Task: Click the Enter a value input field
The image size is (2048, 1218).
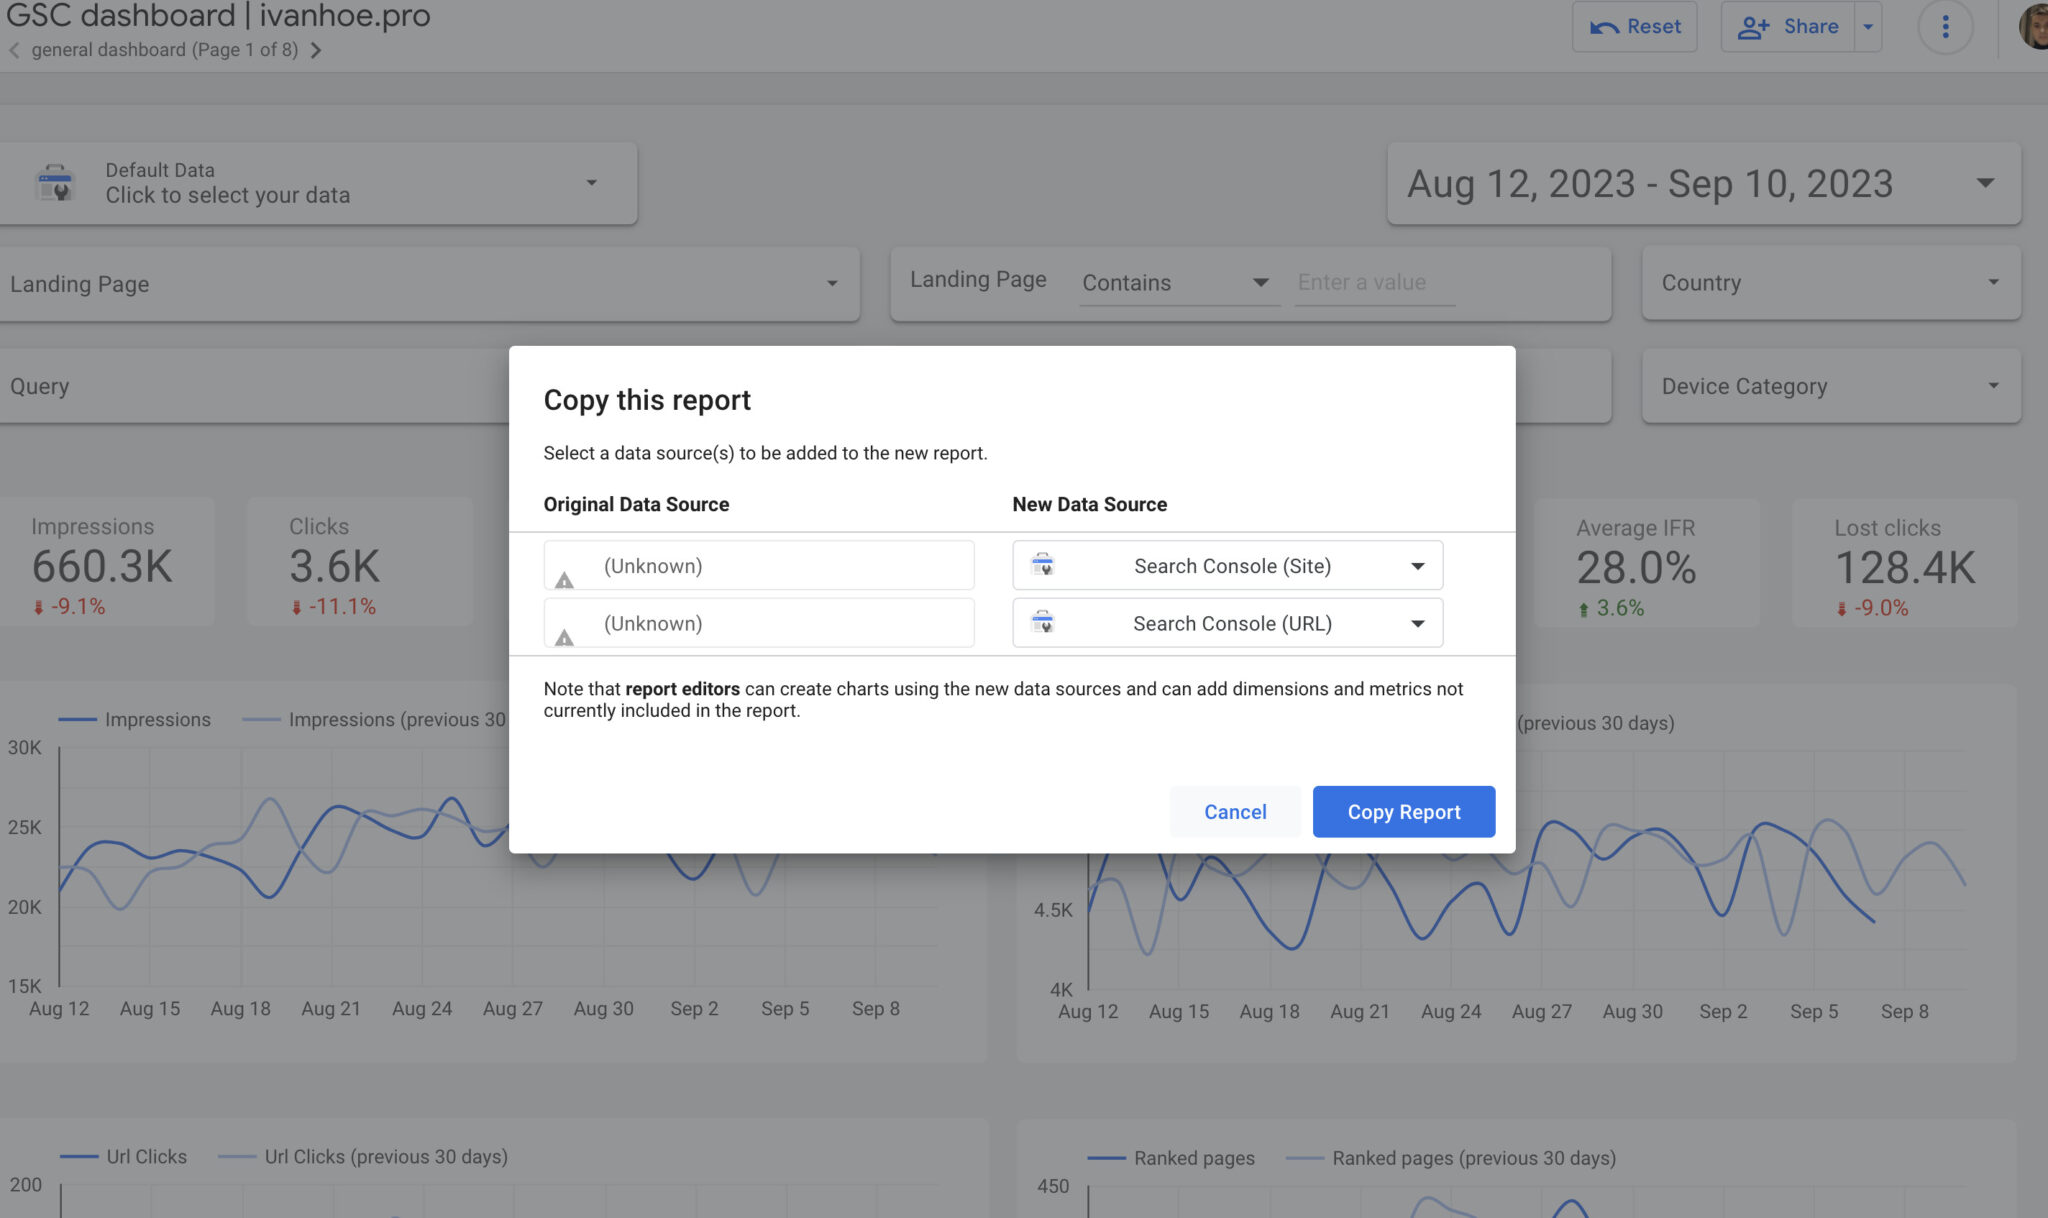Action: (1374, 282)
